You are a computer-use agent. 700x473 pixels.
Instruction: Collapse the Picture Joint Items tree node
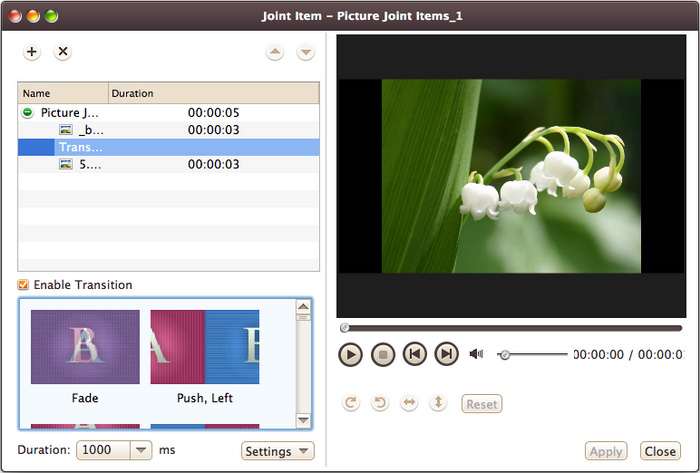(x=28, y=113)
